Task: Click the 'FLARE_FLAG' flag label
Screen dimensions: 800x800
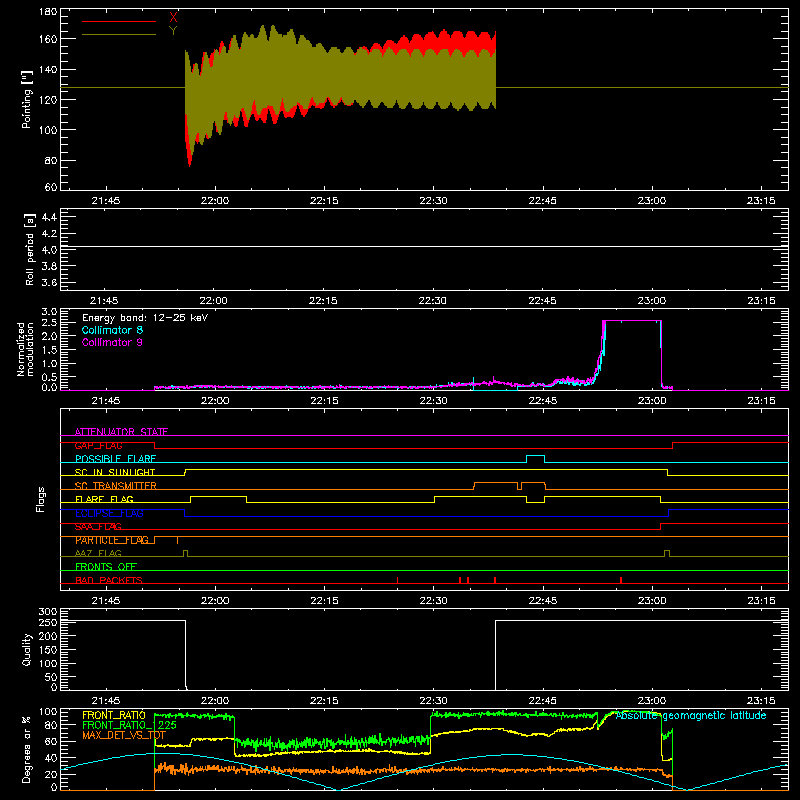Action: [x=104, y=499]
